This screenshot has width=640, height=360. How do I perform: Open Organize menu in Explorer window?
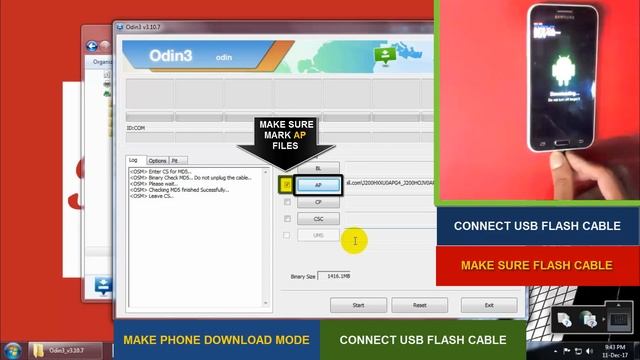[x=102, y=62]
